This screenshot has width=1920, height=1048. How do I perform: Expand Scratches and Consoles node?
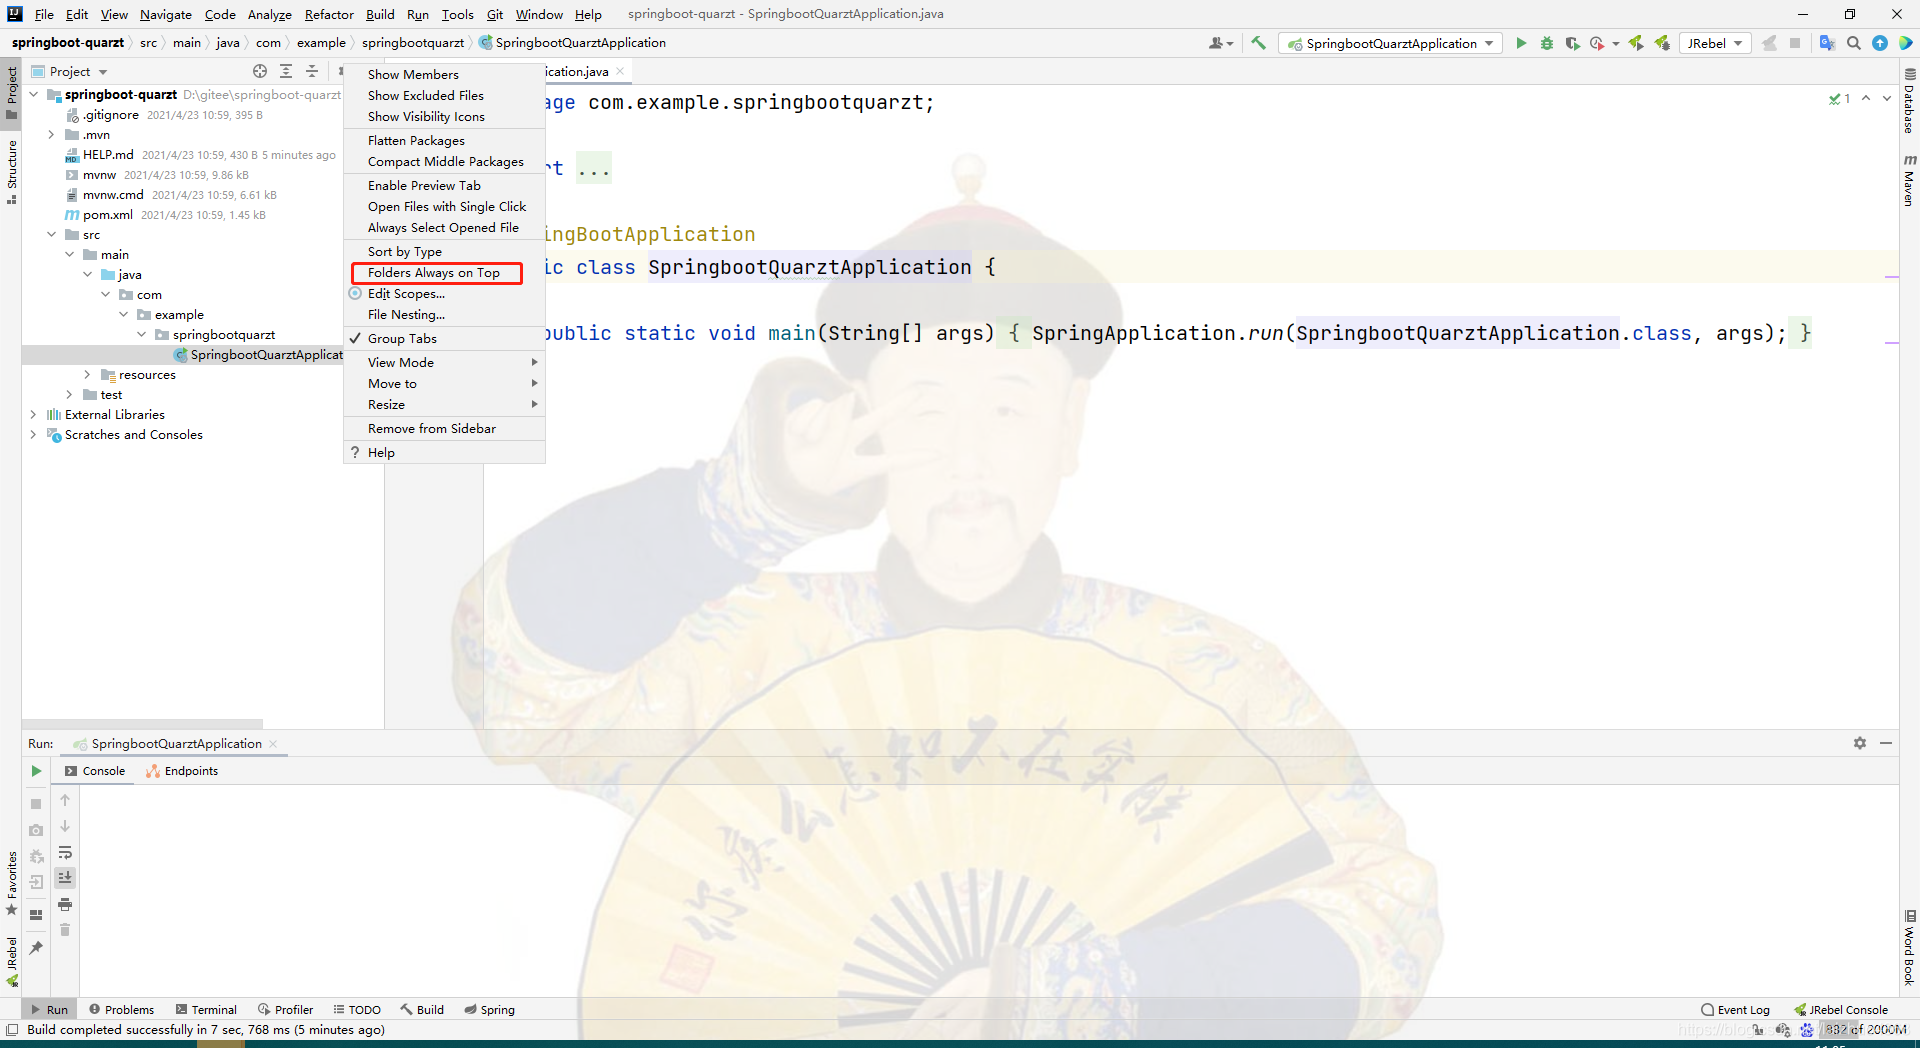pyautogui.click(x=34, y=434)
